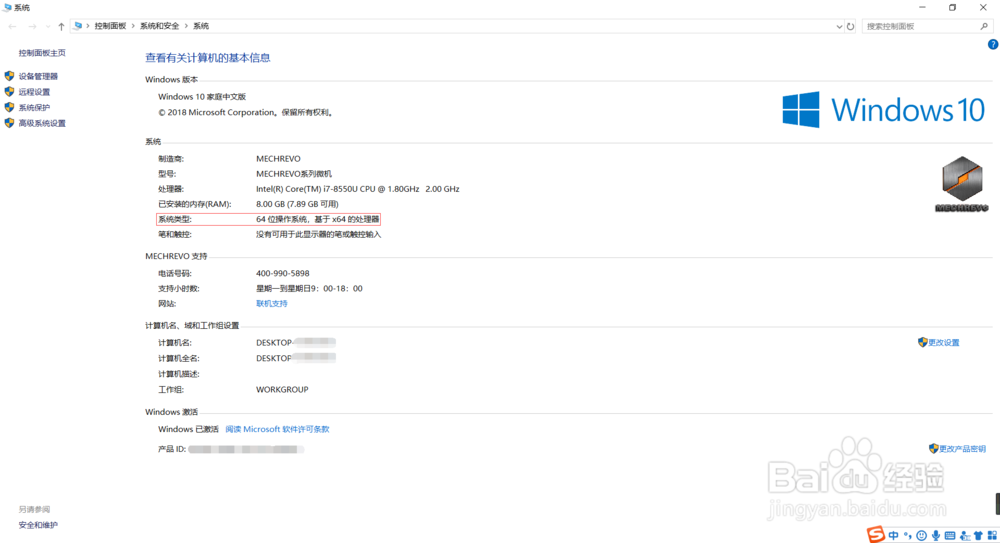Toggle Sogou Chinese/English 中 mode
1000x543 pixels.
tap(893, 535)
